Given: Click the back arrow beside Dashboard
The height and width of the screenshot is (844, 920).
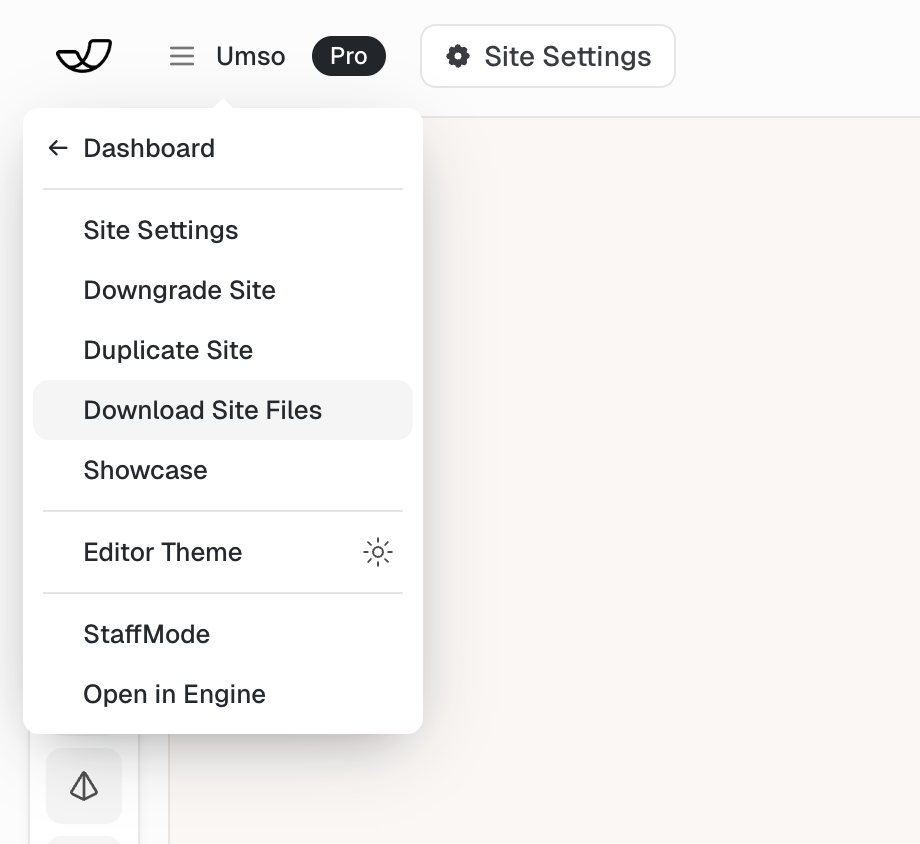Looking at the screenshot, I should pyautogui.click(x=58, y=148).
